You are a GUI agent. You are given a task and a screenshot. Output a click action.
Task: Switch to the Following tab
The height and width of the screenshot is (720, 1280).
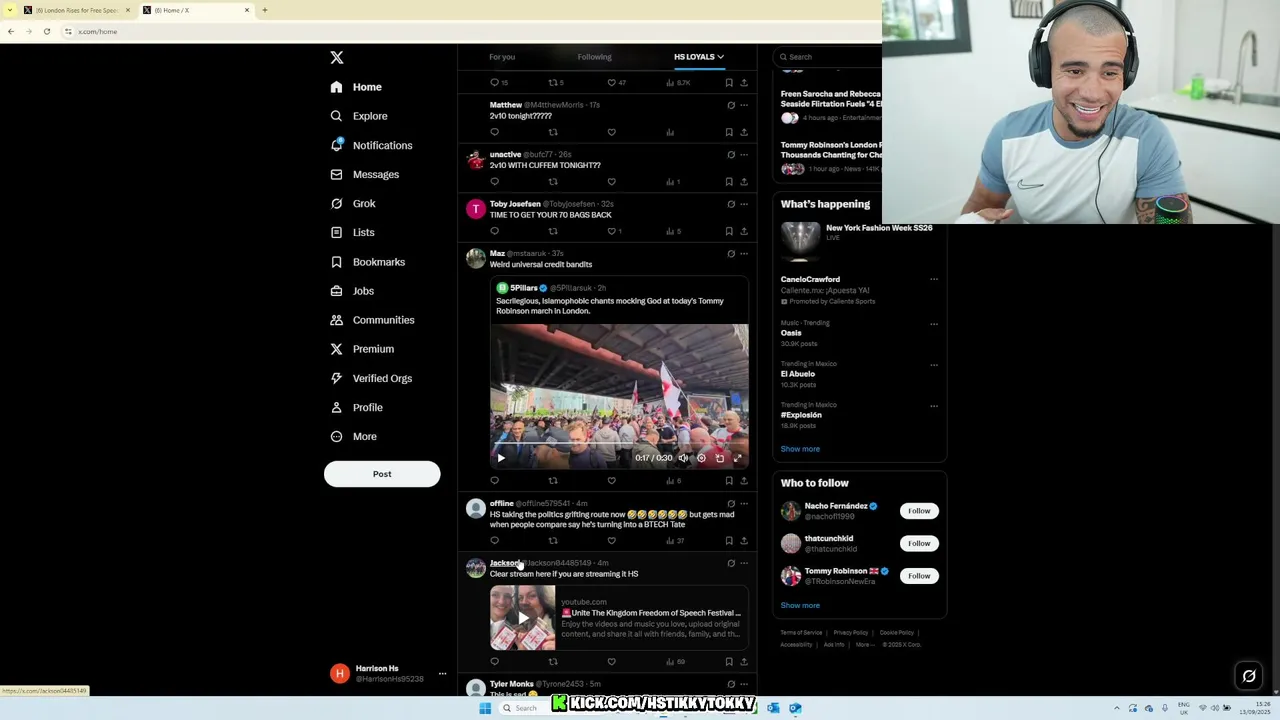coord(594,57)
